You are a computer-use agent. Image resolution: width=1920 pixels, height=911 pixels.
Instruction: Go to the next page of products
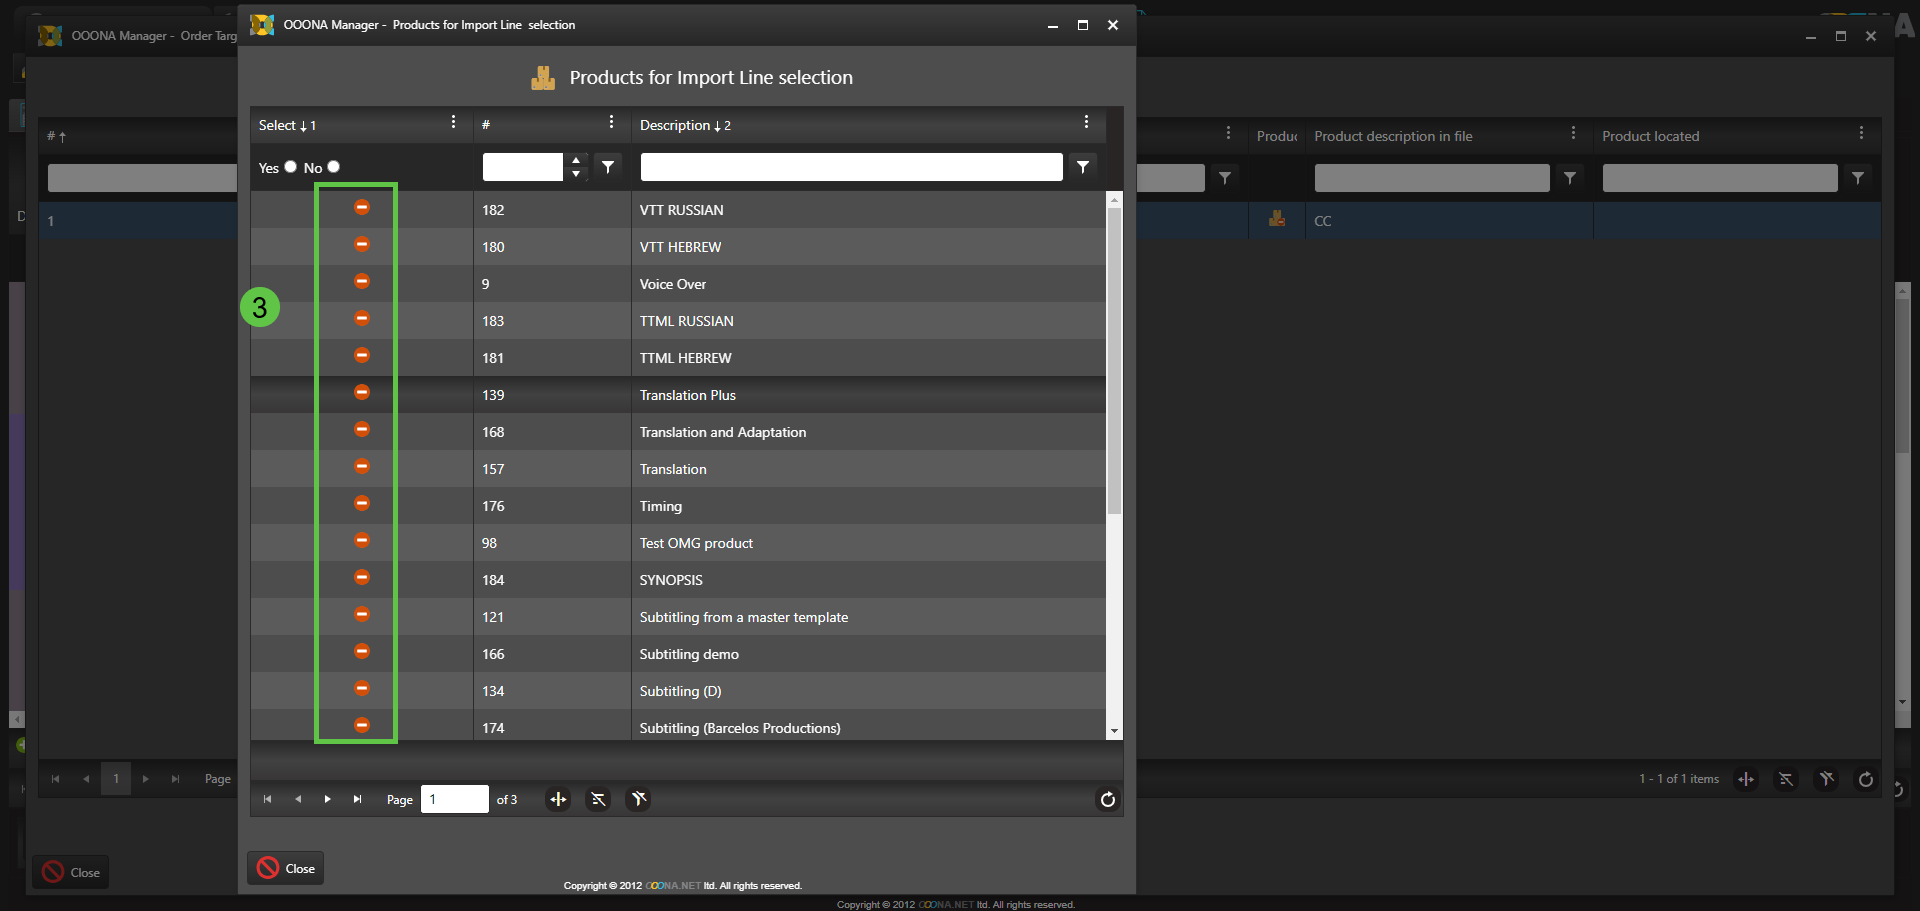pos(327,799)
